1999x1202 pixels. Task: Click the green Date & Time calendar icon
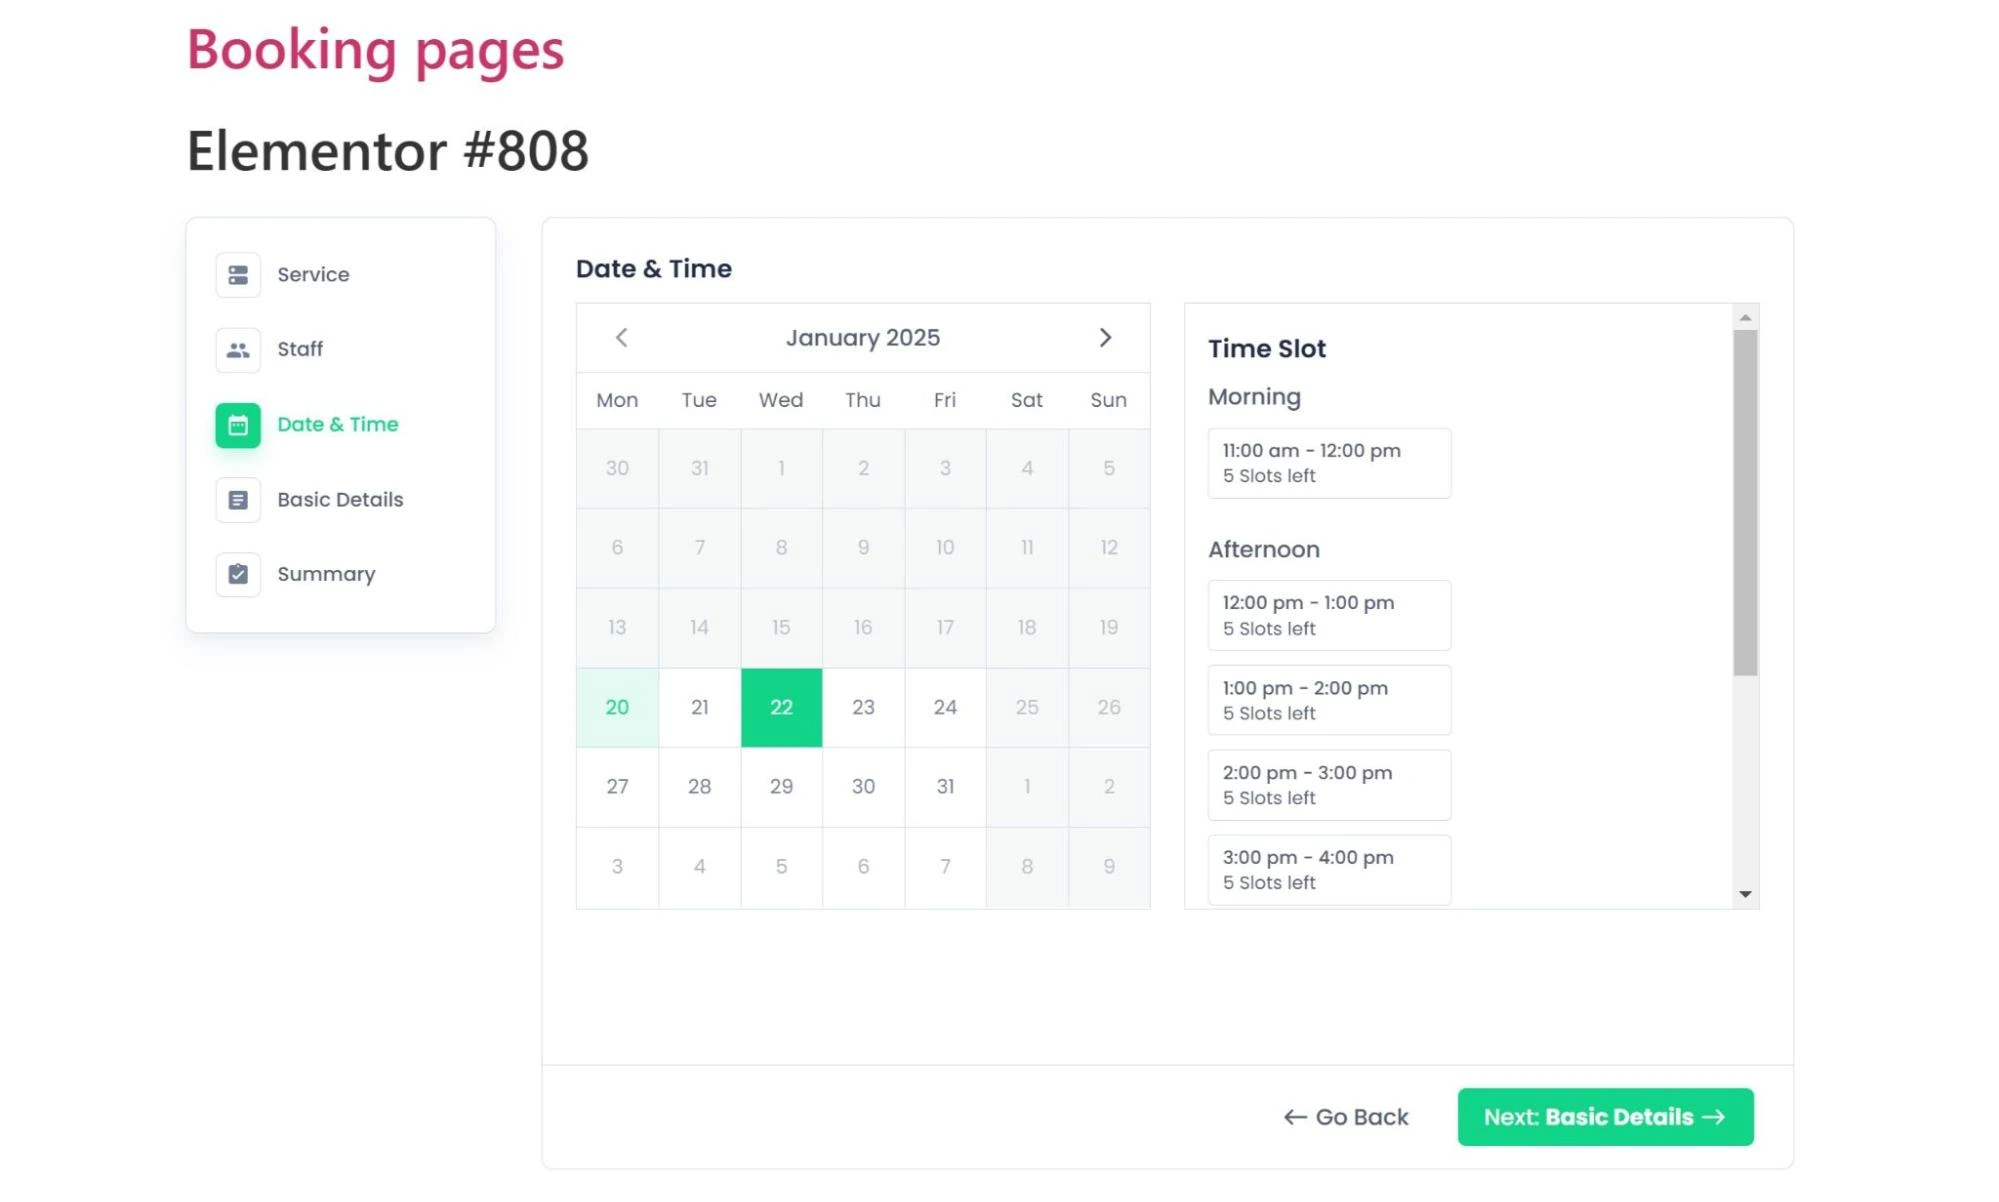click(238, 425)
